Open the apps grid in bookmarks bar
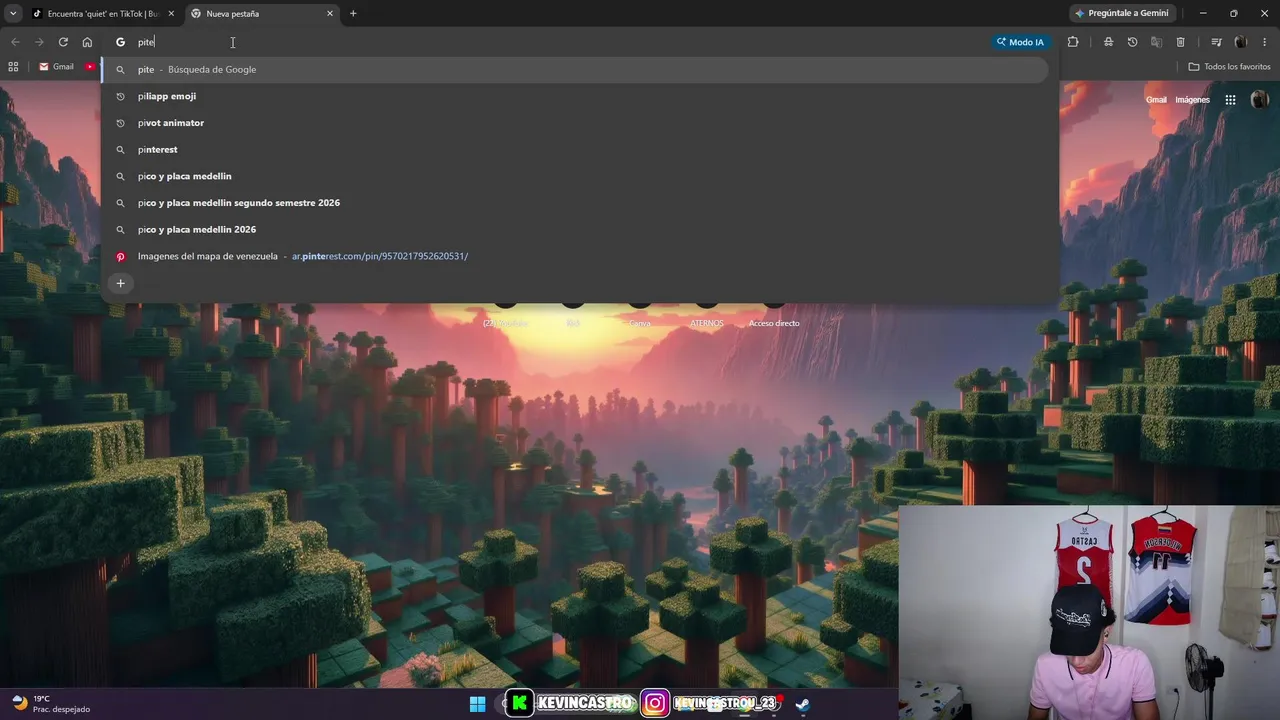This screenshot has height=720, width=1280. (13, 67)
